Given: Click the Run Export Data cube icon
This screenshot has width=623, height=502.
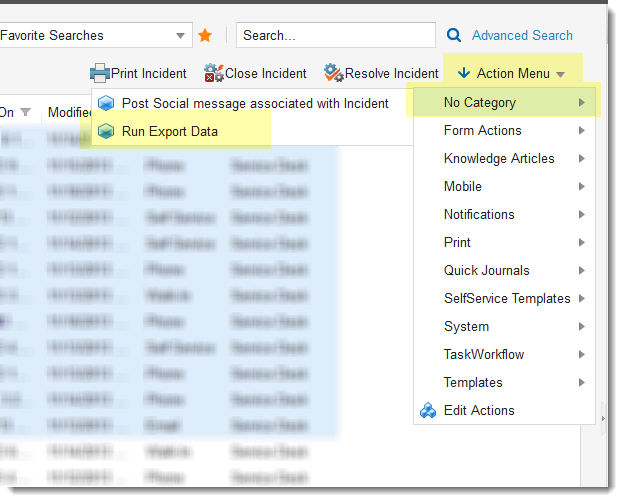Looking at the screenshot, I should tap(106, 131).
